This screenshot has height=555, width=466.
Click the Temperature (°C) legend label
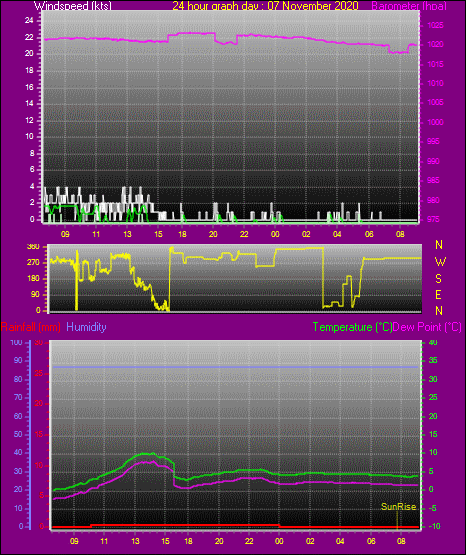coord(352,327)
